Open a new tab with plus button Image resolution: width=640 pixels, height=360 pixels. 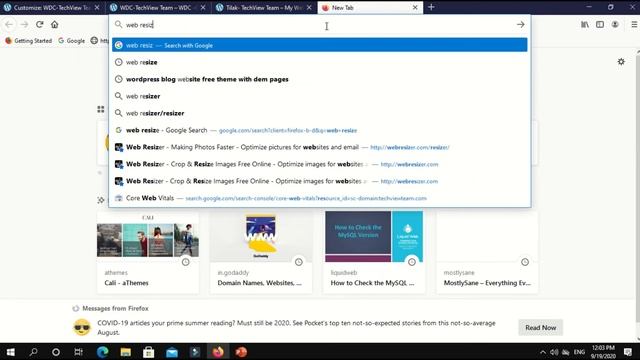click(431, 7)
